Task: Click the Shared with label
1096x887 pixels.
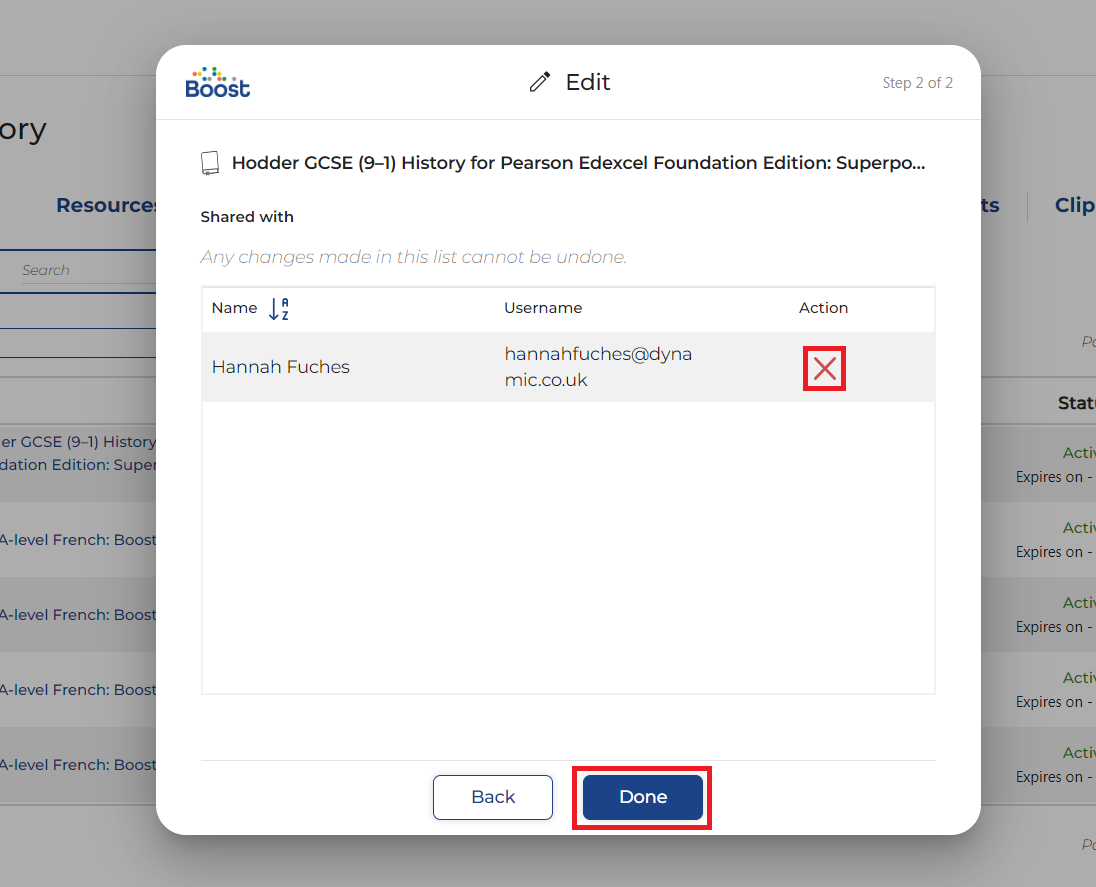Action: coord(247,217)
